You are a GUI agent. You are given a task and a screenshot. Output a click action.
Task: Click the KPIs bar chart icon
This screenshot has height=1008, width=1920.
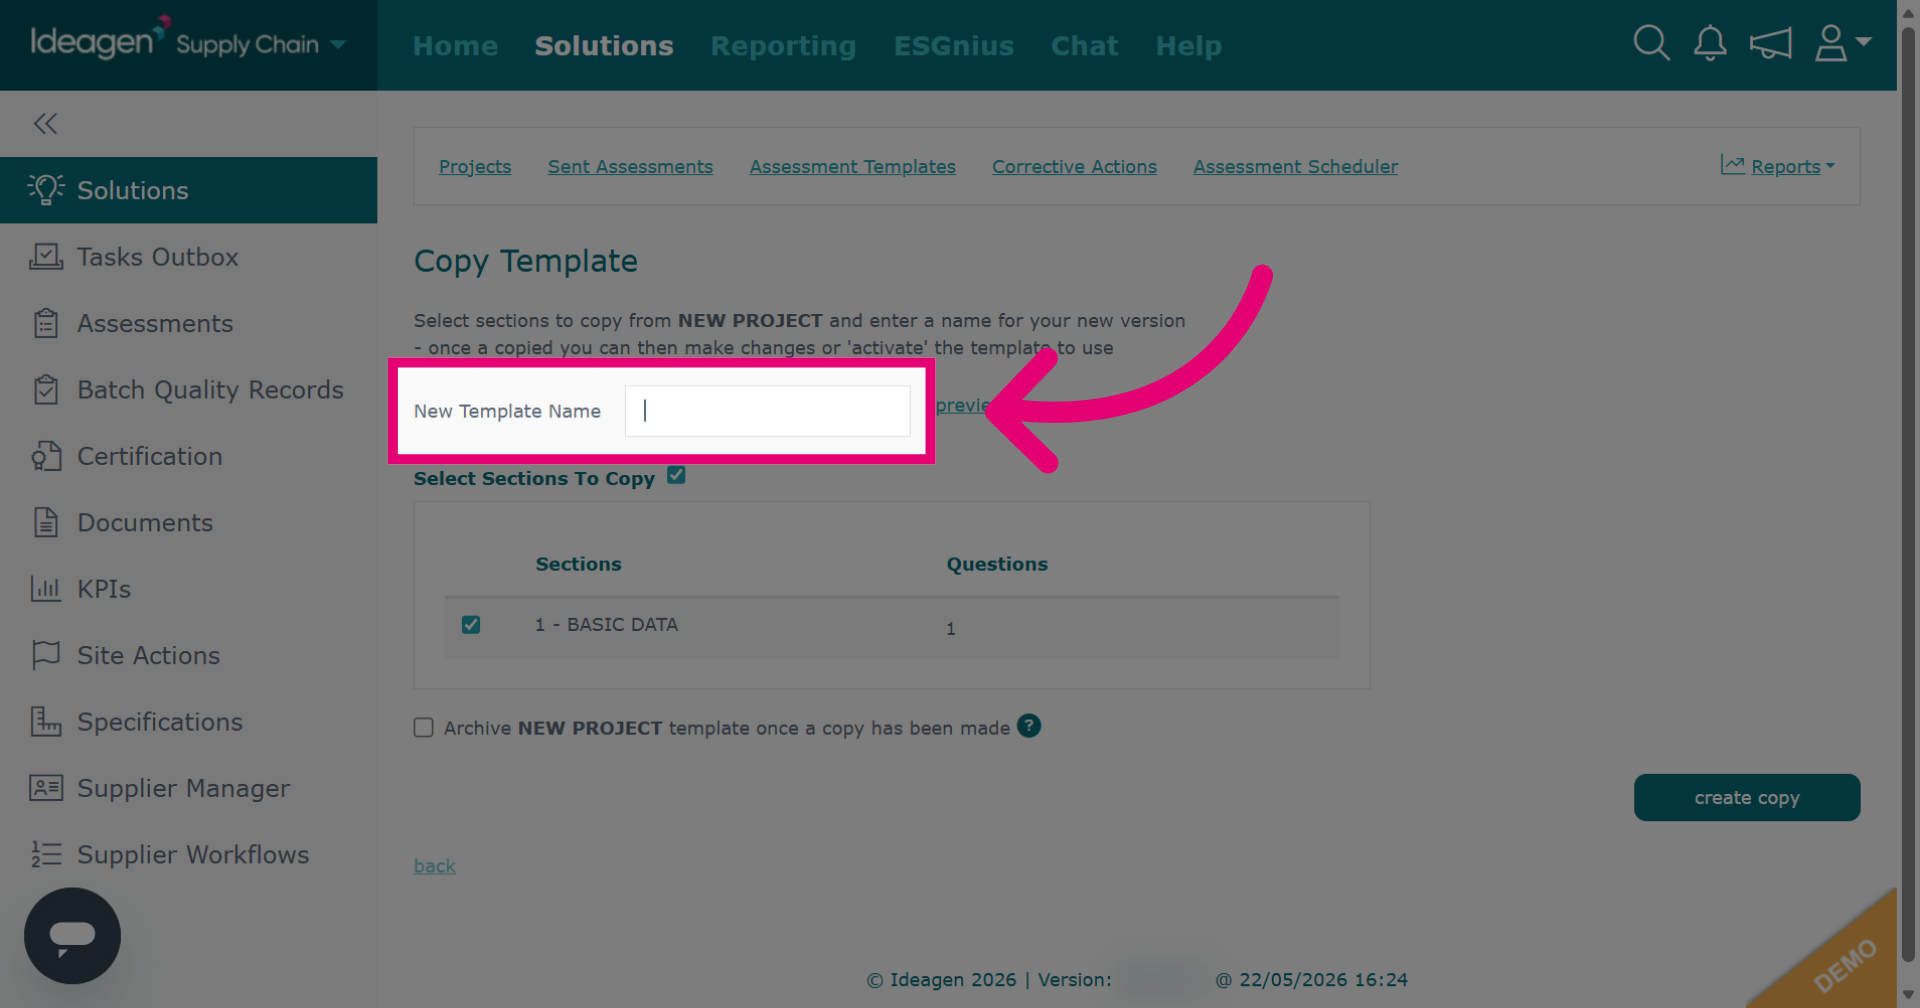click(x=46, y=588)
